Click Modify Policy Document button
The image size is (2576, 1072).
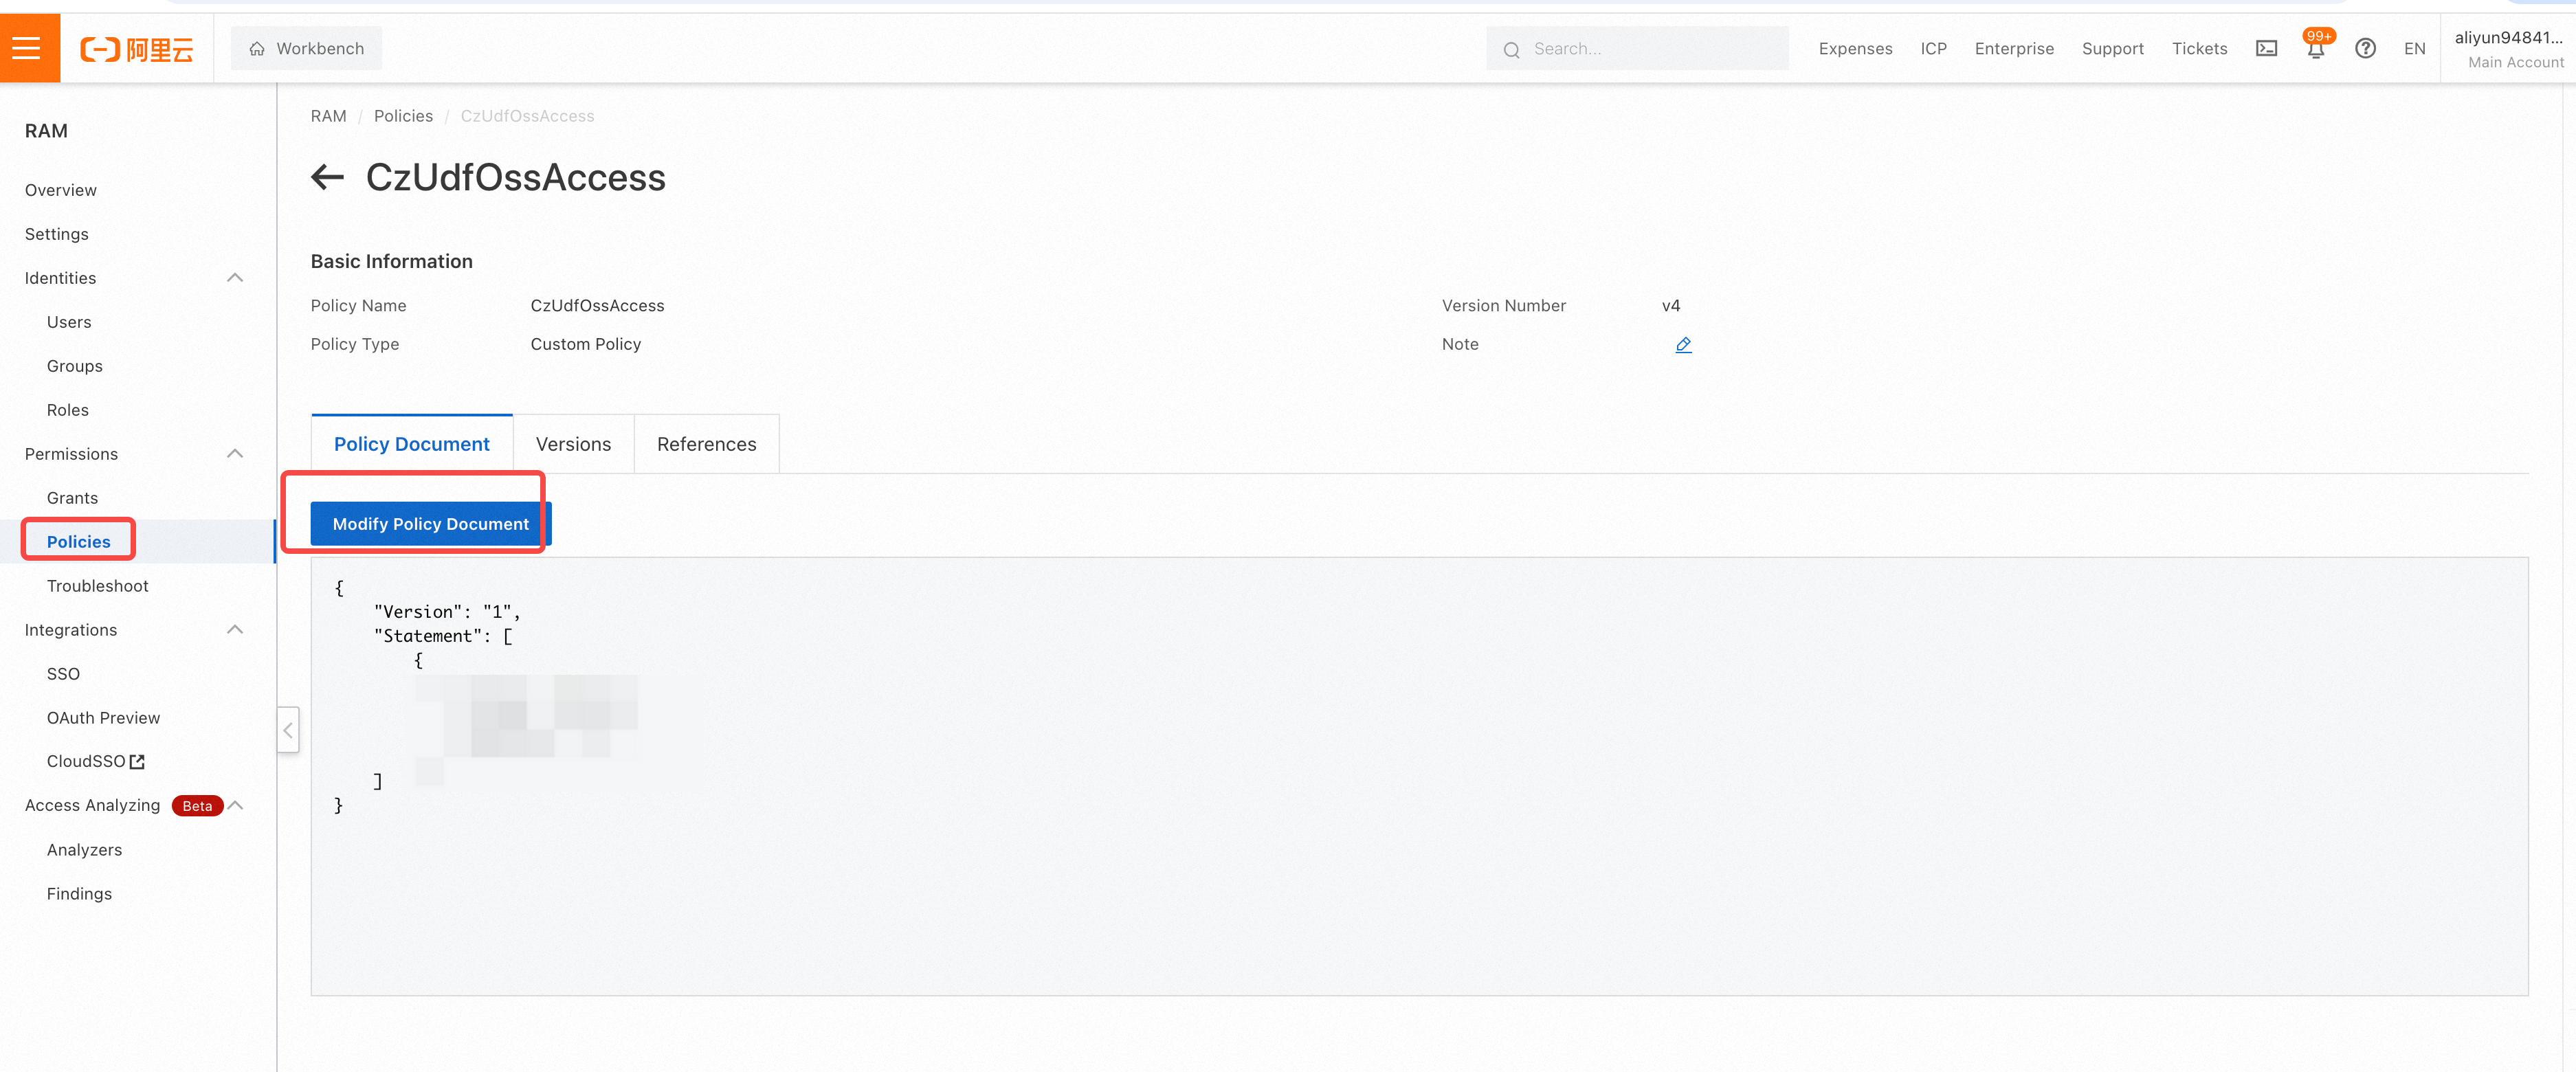[x=430, y=524]
